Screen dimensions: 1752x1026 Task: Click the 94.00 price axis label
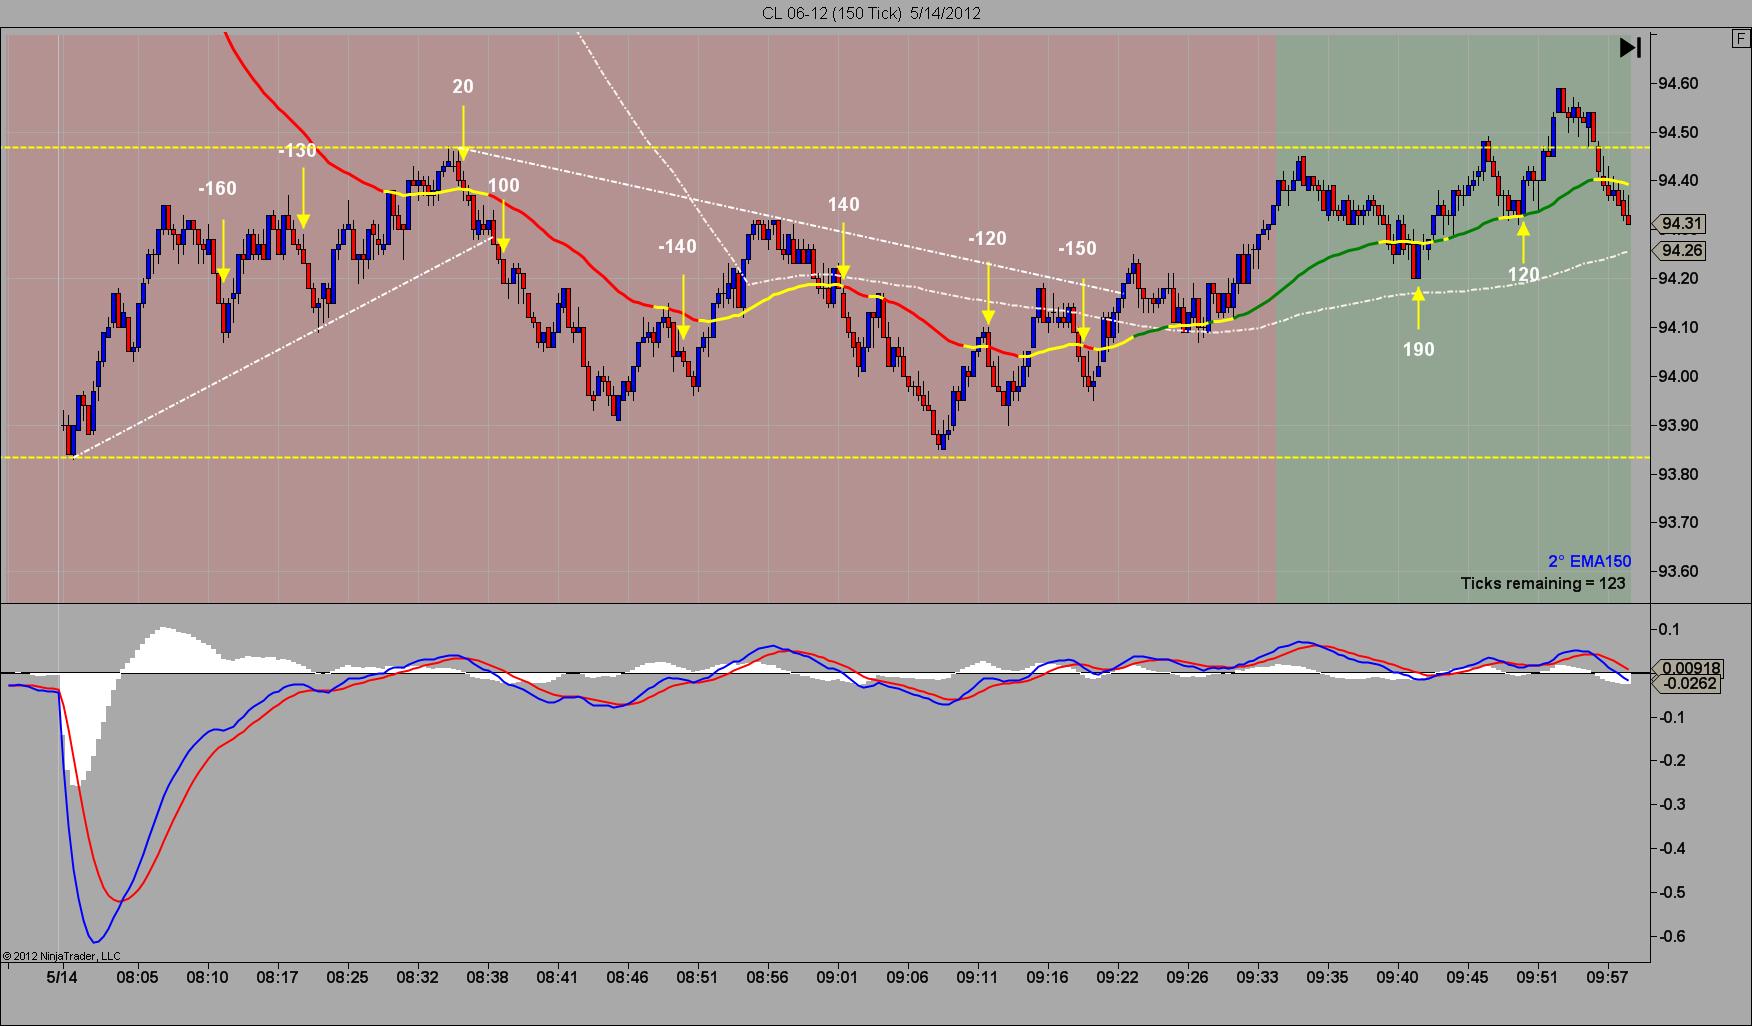[1677, 377]
